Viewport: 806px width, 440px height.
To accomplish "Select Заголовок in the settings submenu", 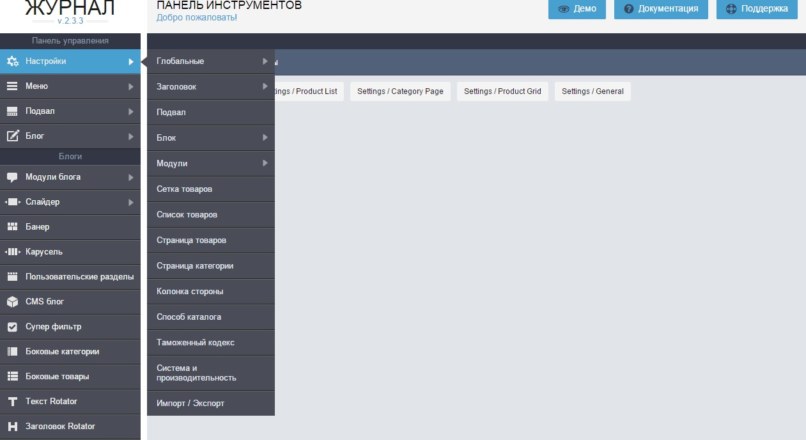I will [211, 87].
